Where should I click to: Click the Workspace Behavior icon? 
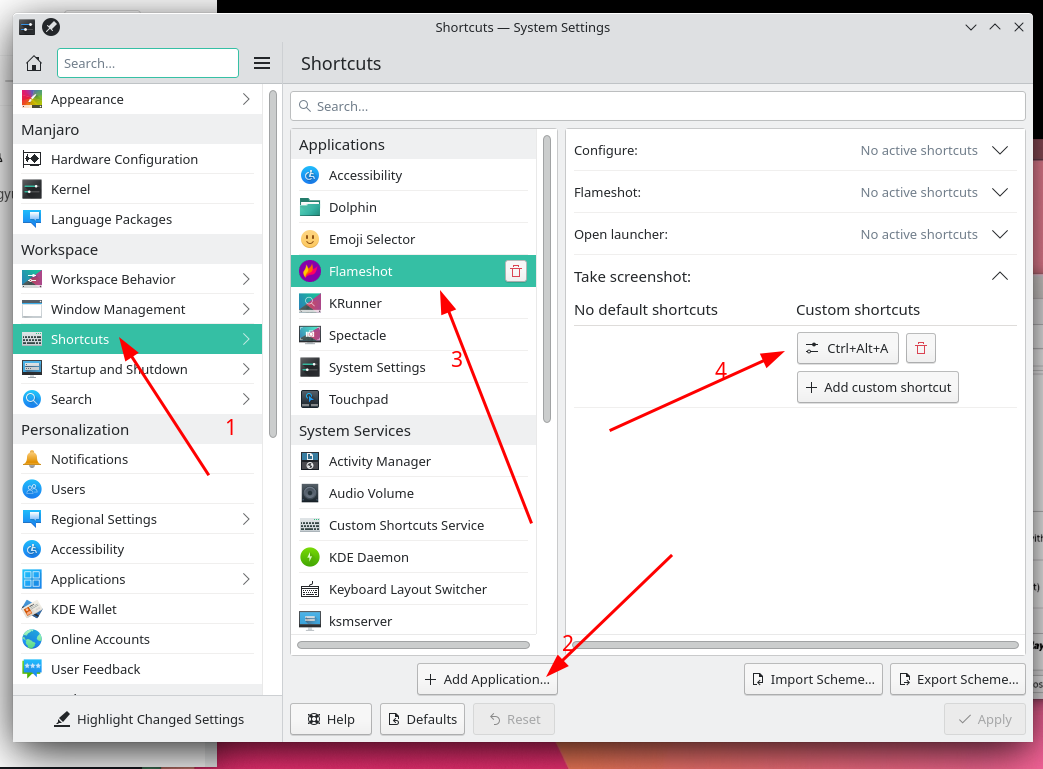click(32, 279)
